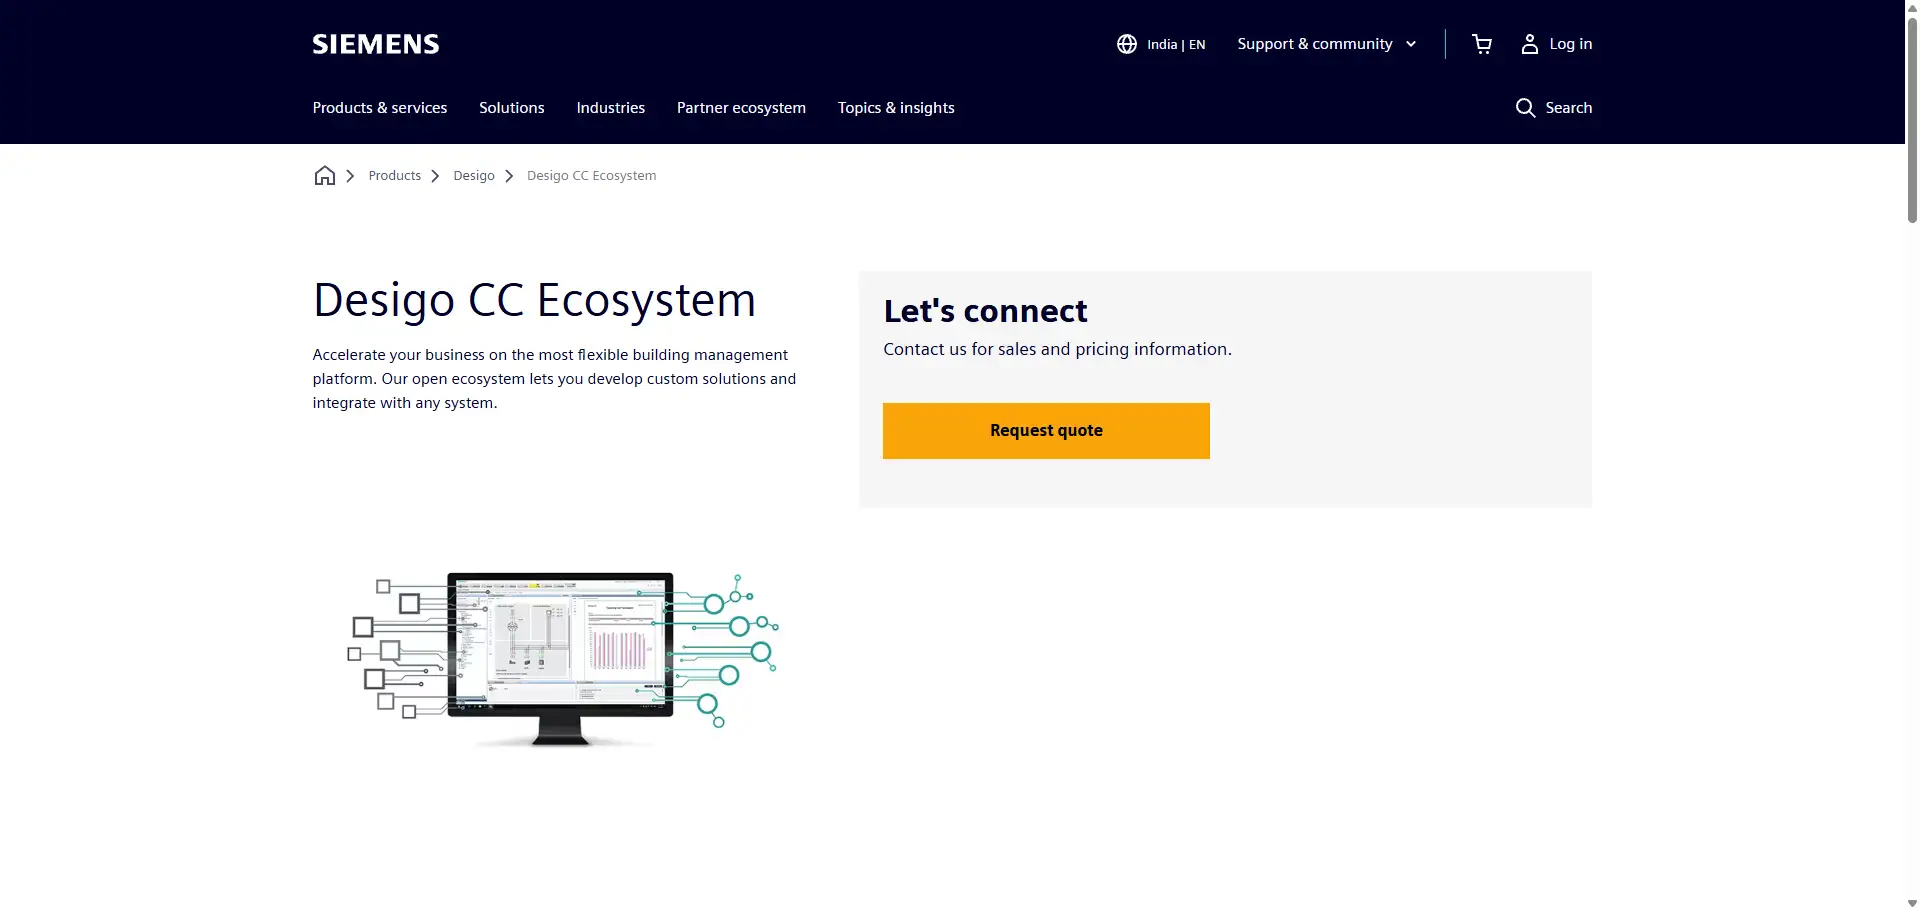Viewport: 1920px width, 911px height.
Task: Open the Solutions menu
Action: [x=512, y=108]
